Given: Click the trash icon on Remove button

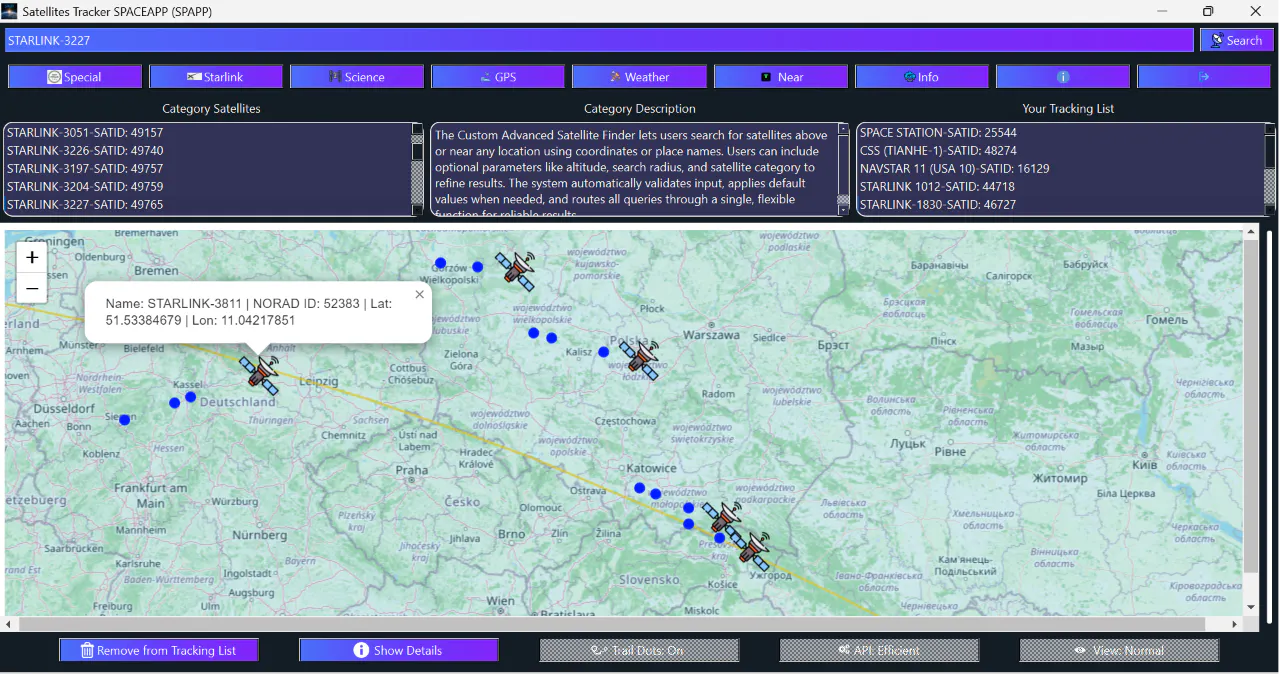Looking at the screenshot, I should [x=87, y=650].
